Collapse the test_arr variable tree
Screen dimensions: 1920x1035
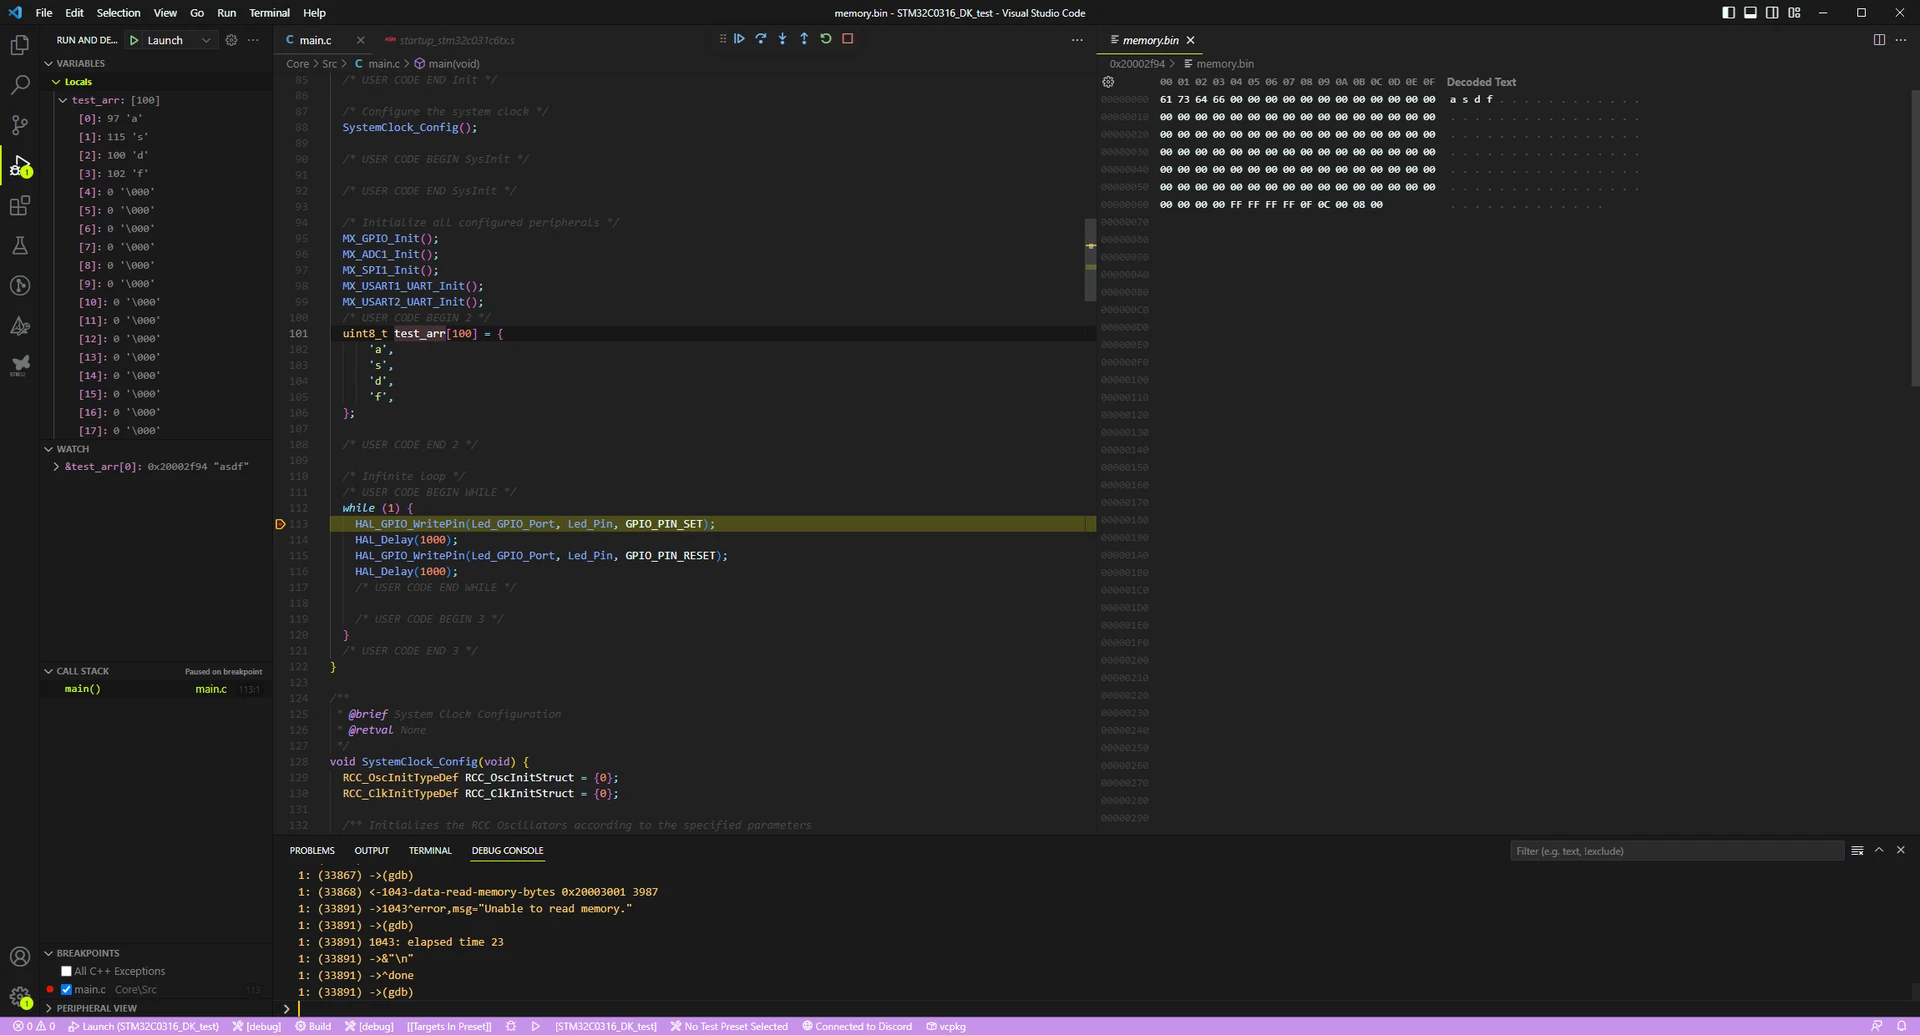63,100
